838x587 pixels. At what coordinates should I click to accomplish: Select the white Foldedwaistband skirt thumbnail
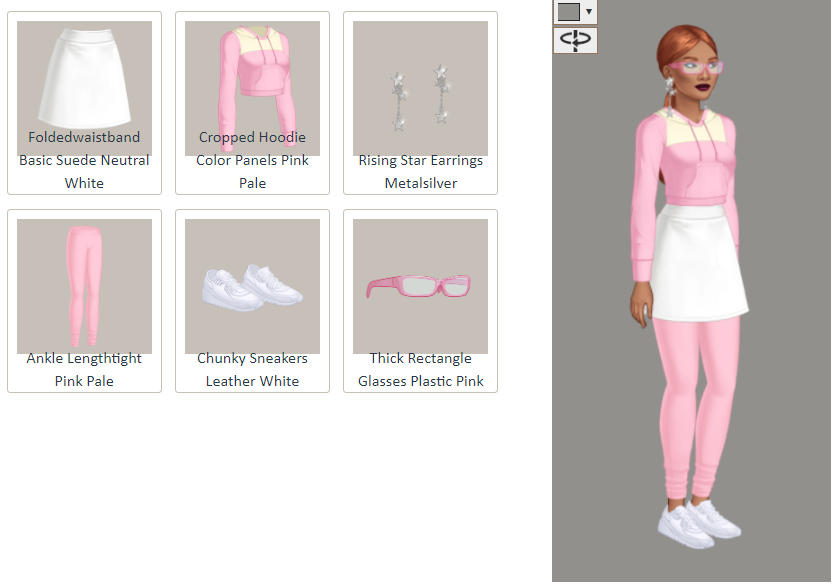(x=84, y=88)
